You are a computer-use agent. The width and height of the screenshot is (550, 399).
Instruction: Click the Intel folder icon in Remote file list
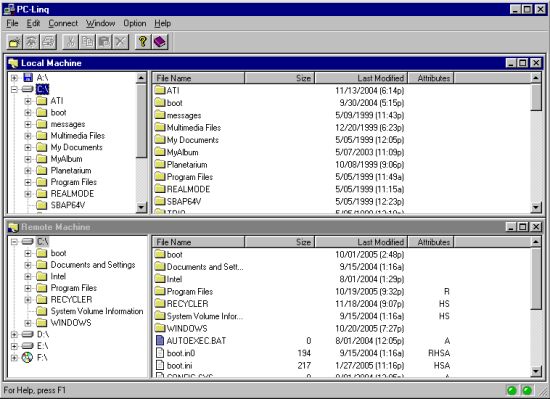point(160,279)
